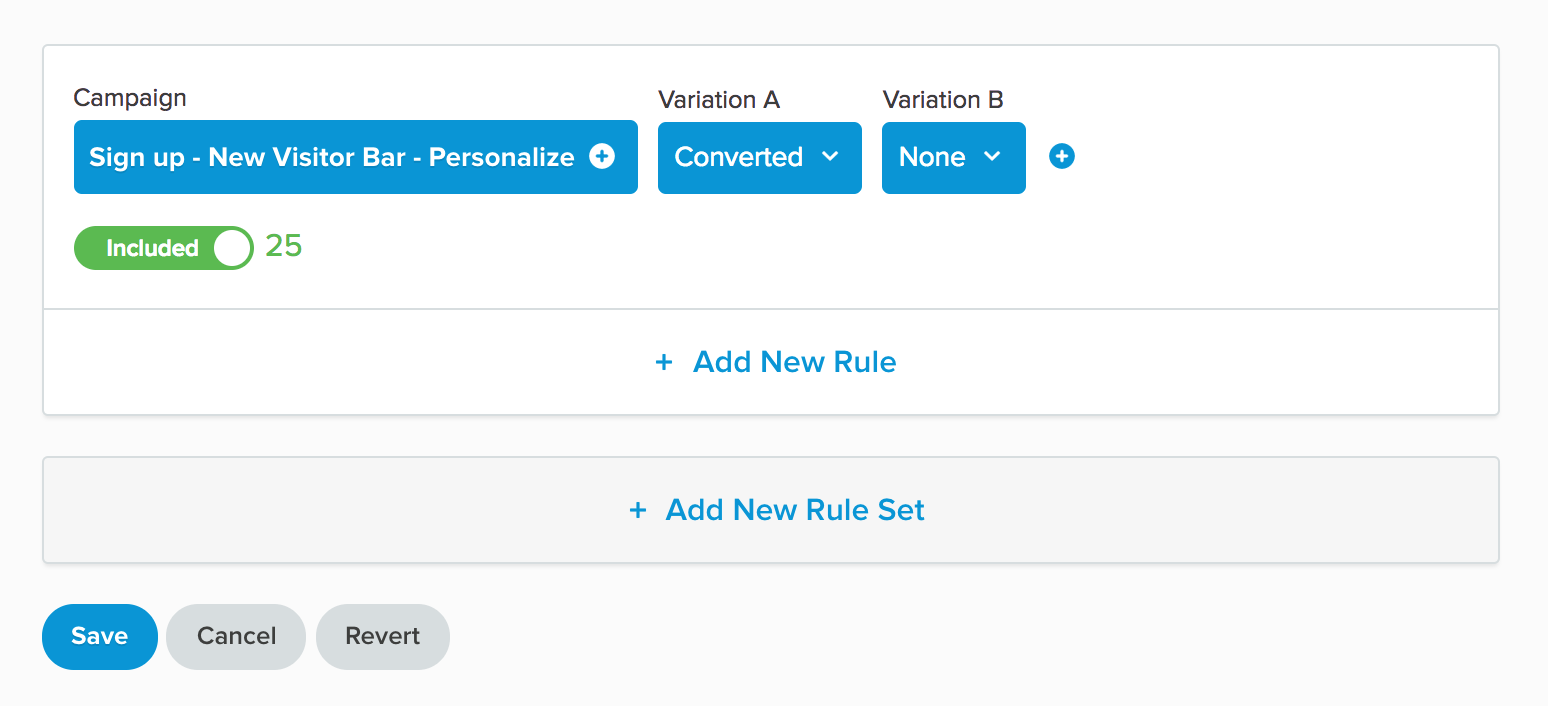Screen dimensions: 1548x706
Task: Click the Variation B label
Action: (943, 100)
